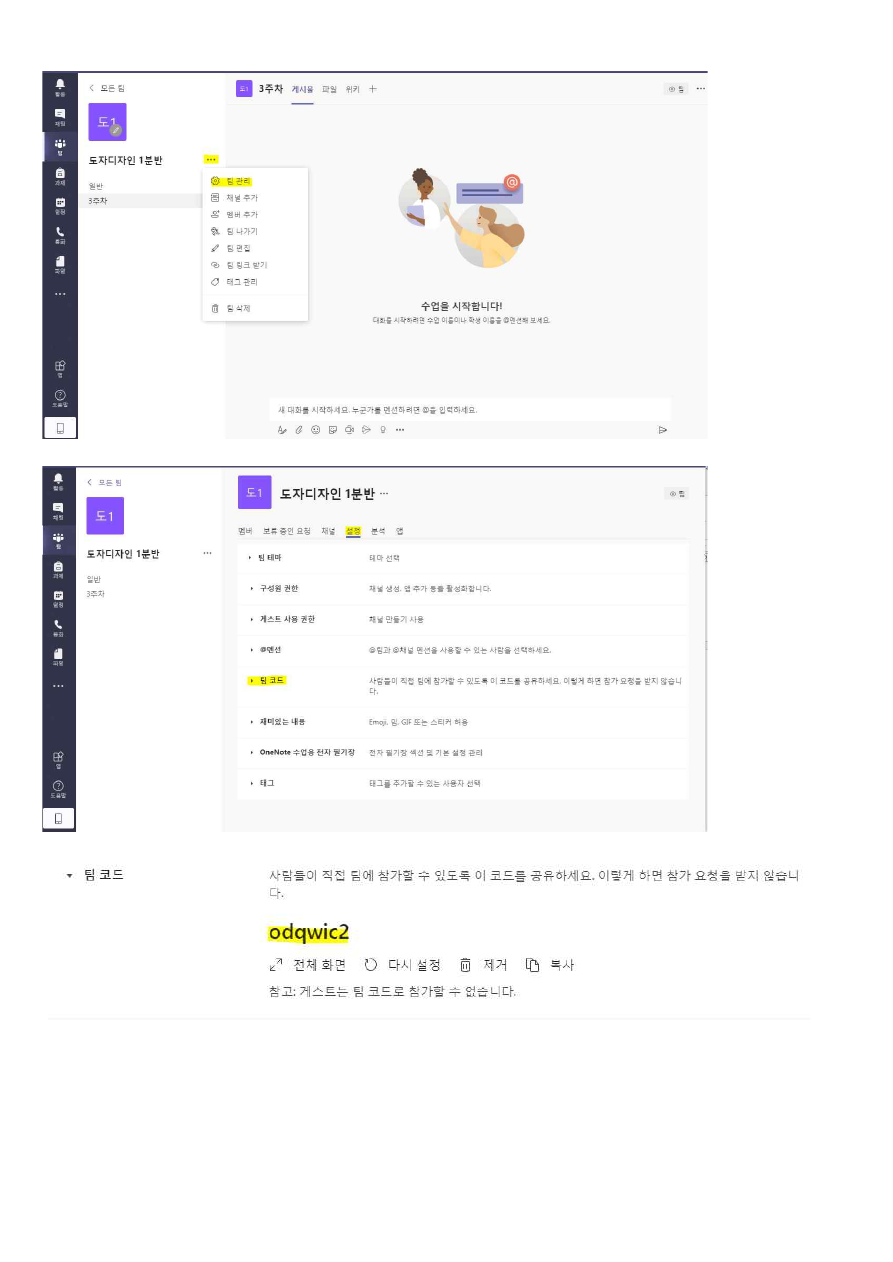Expand the 구성원 권한 section
893x1262 pixels.
coord(462,588)
